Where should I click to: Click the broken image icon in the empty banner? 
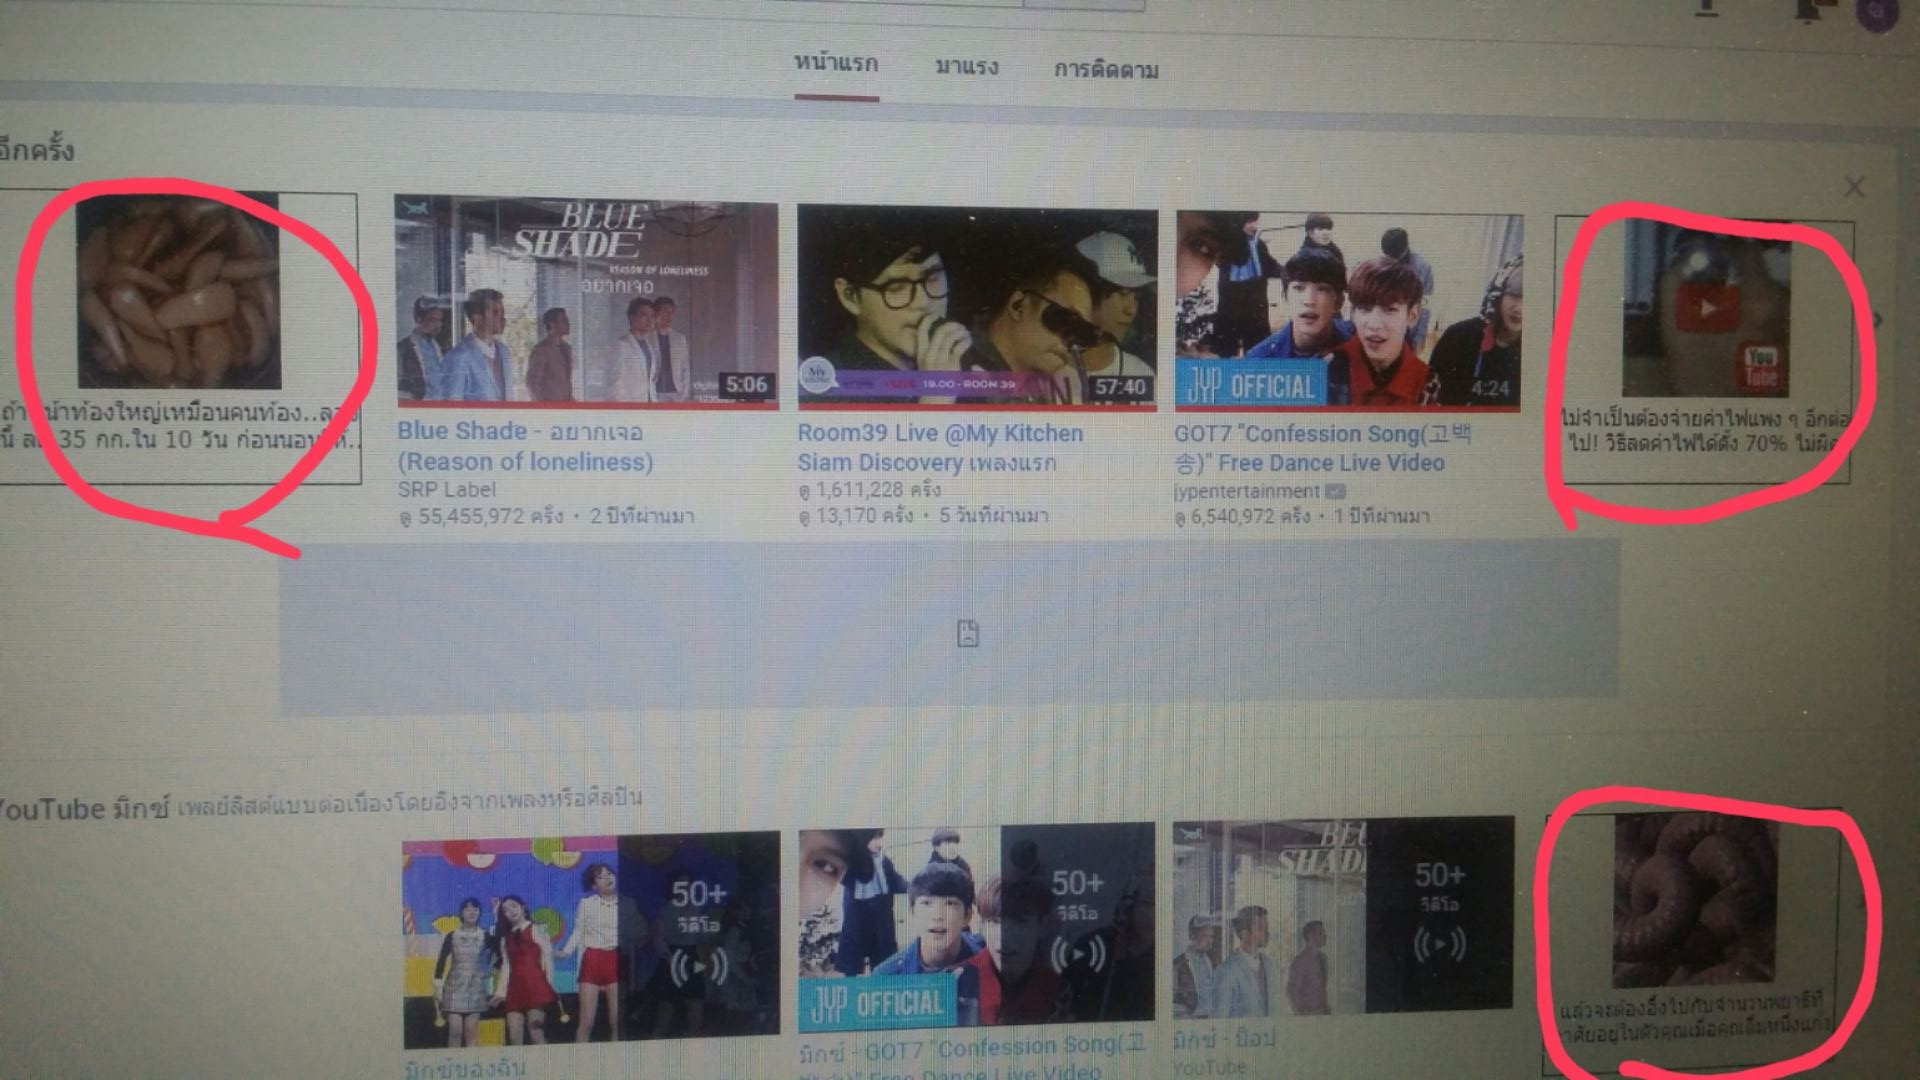click(967, 633)
